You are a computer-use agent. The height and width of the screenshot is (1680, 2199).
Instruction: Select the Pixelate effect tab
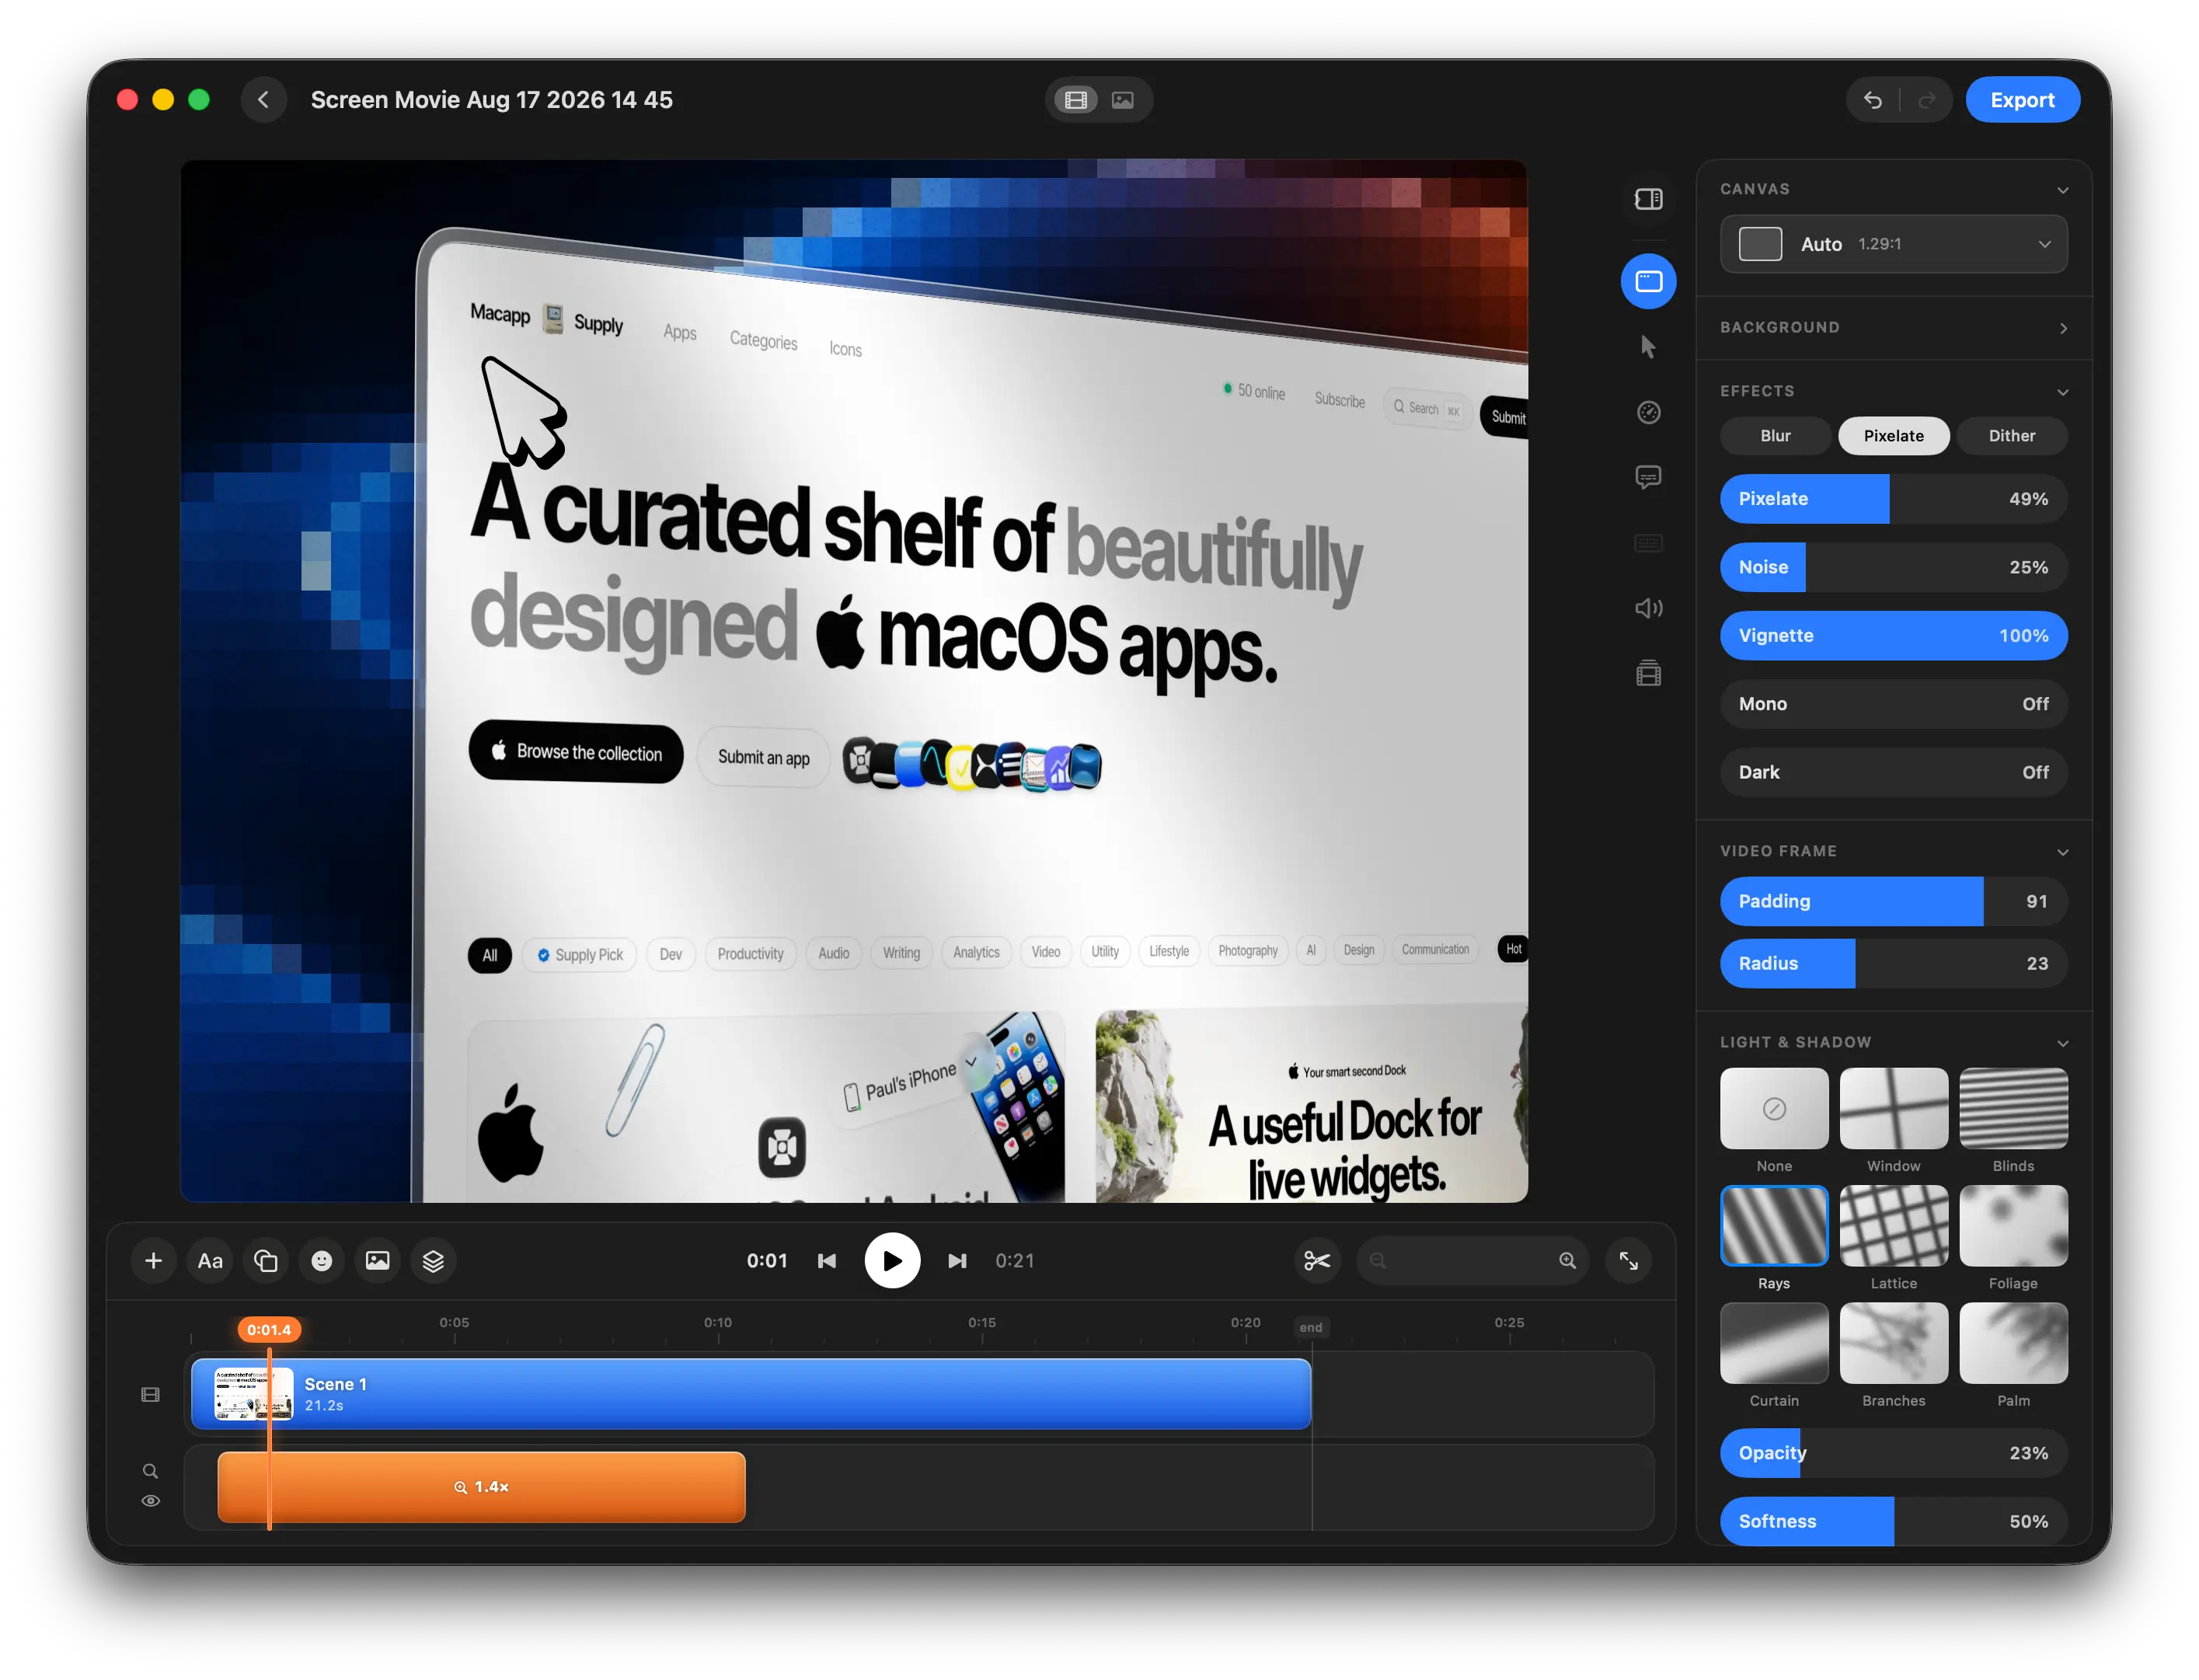click(x=1893, y=436)
